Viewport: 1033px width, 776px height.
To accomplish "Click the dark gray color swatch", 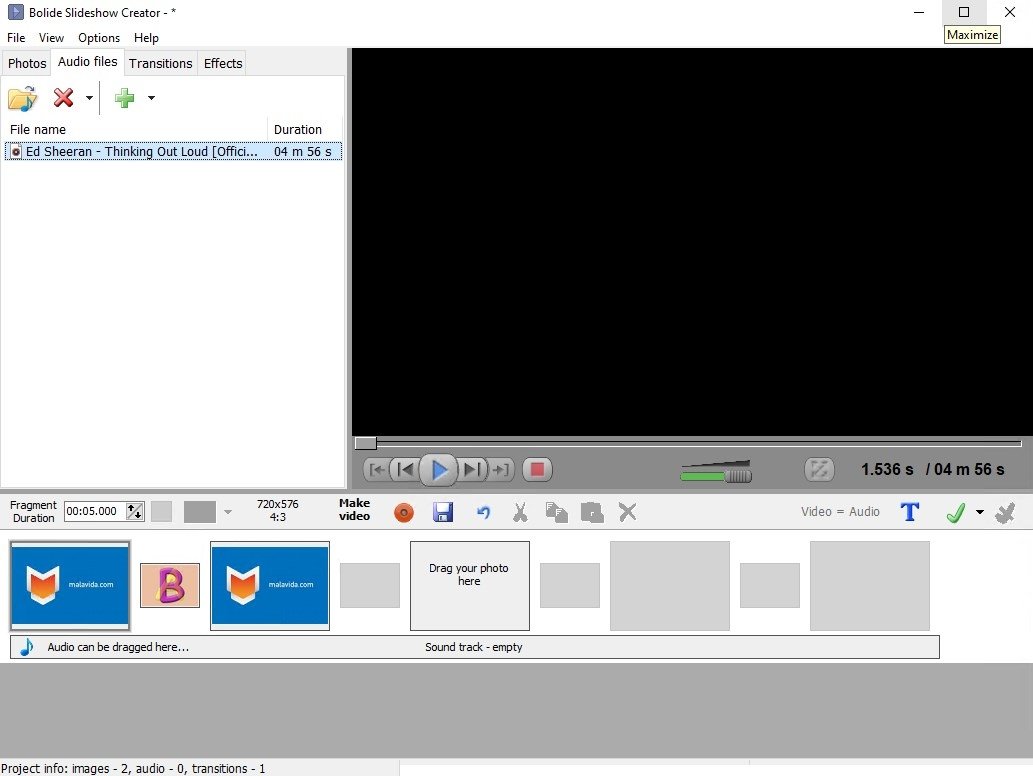I will tap(200, 512).
